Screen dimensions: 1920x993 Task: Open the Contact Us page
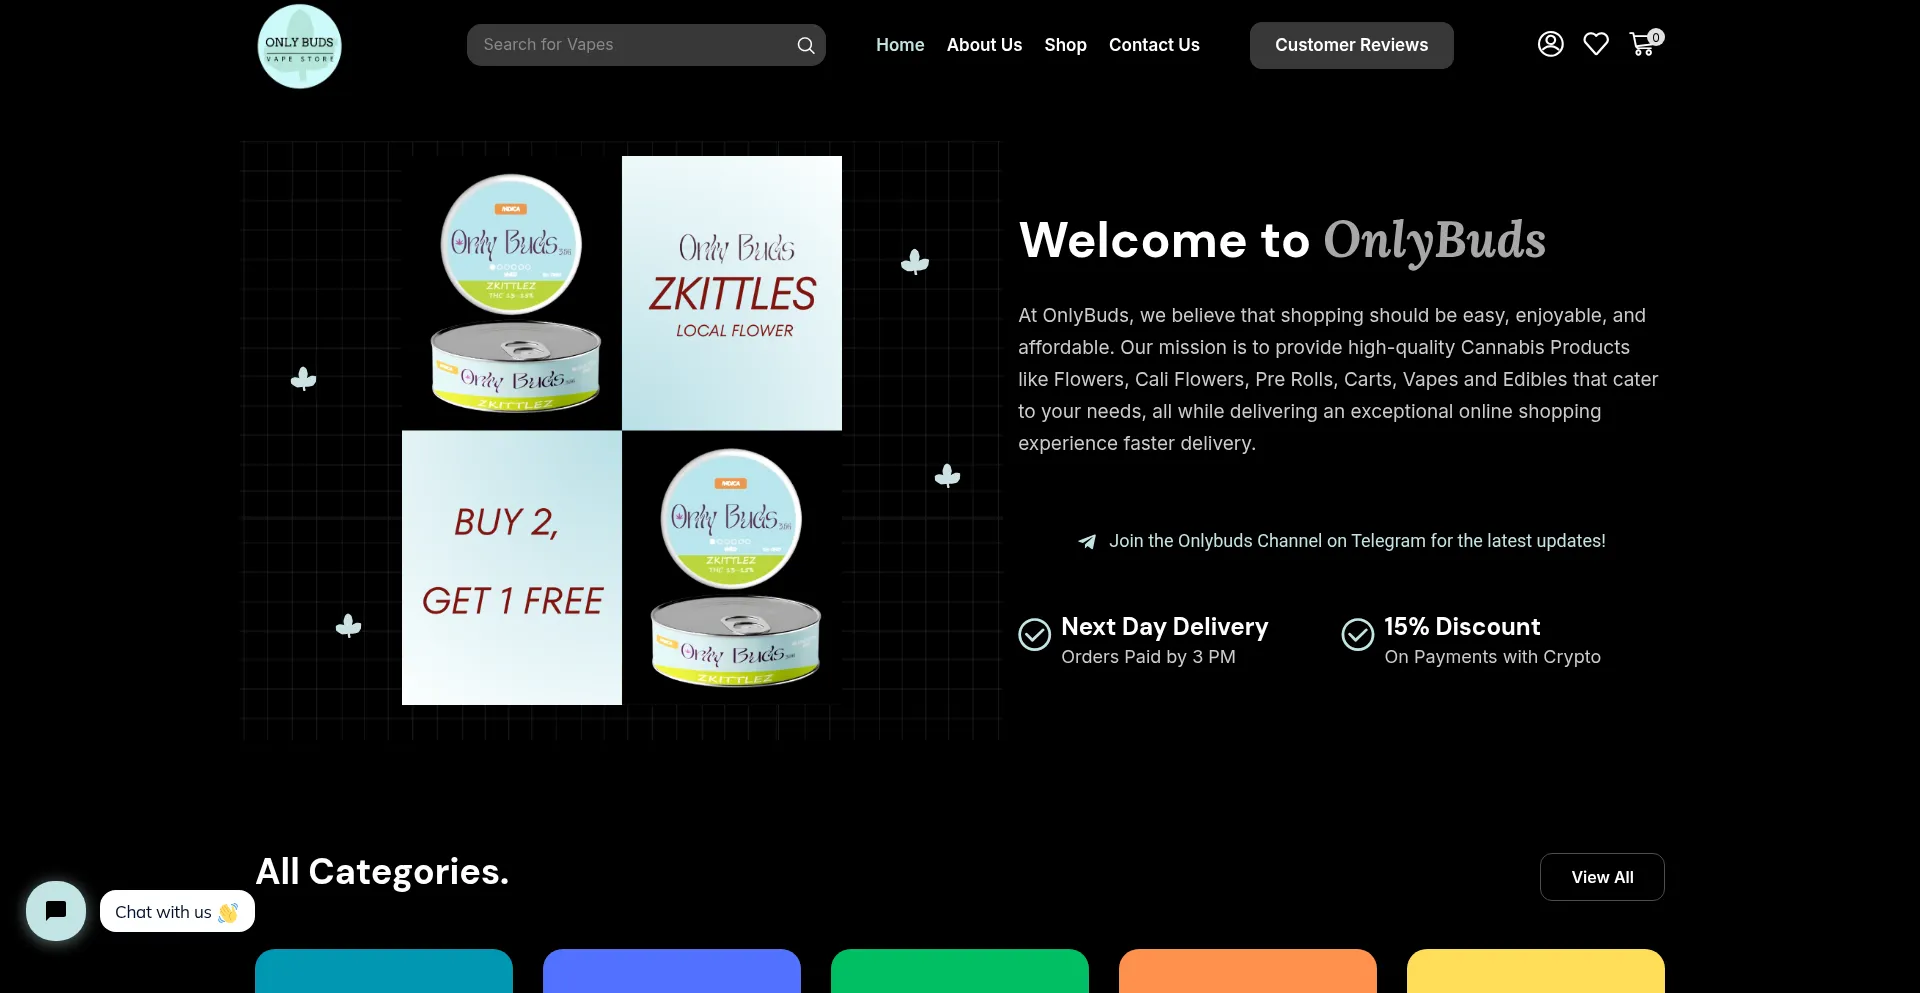(1154, 45)
